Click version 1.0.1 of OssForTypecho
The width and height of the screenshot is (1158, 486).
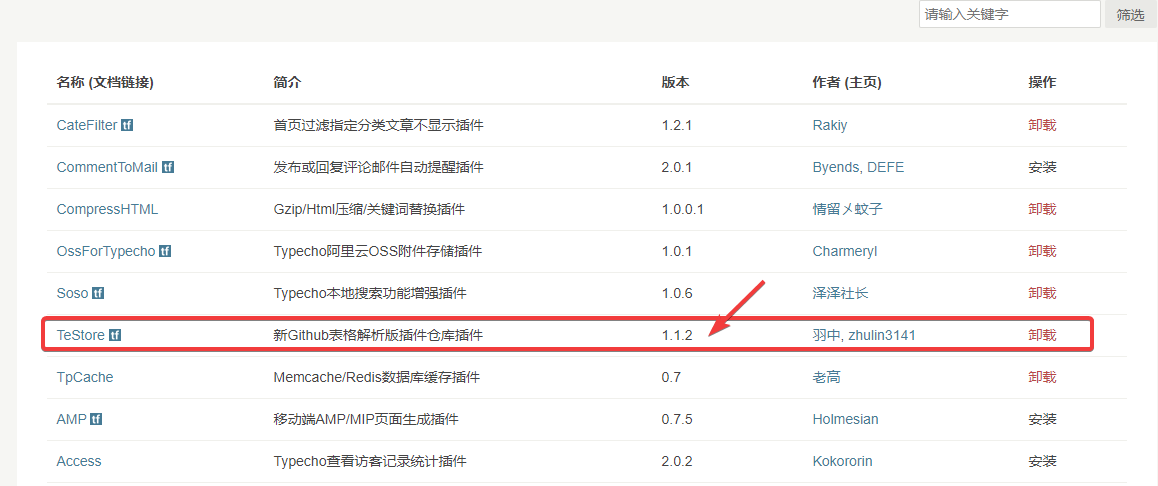click(676, 251)
